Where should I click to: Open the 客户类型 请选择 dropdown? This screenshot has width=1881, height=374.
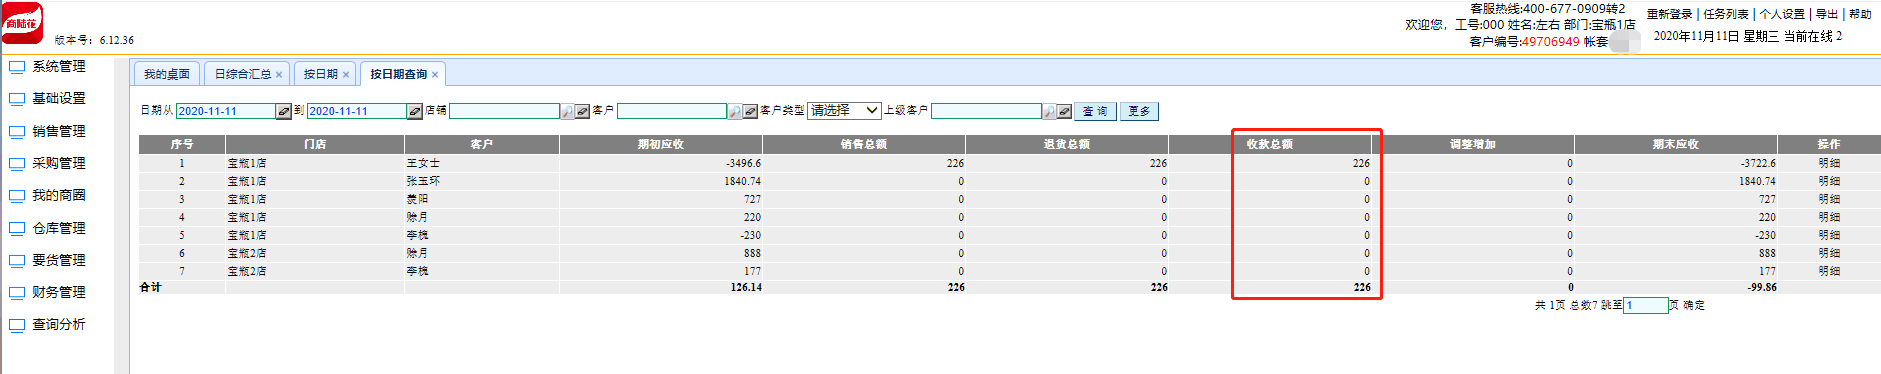point(844,110)
